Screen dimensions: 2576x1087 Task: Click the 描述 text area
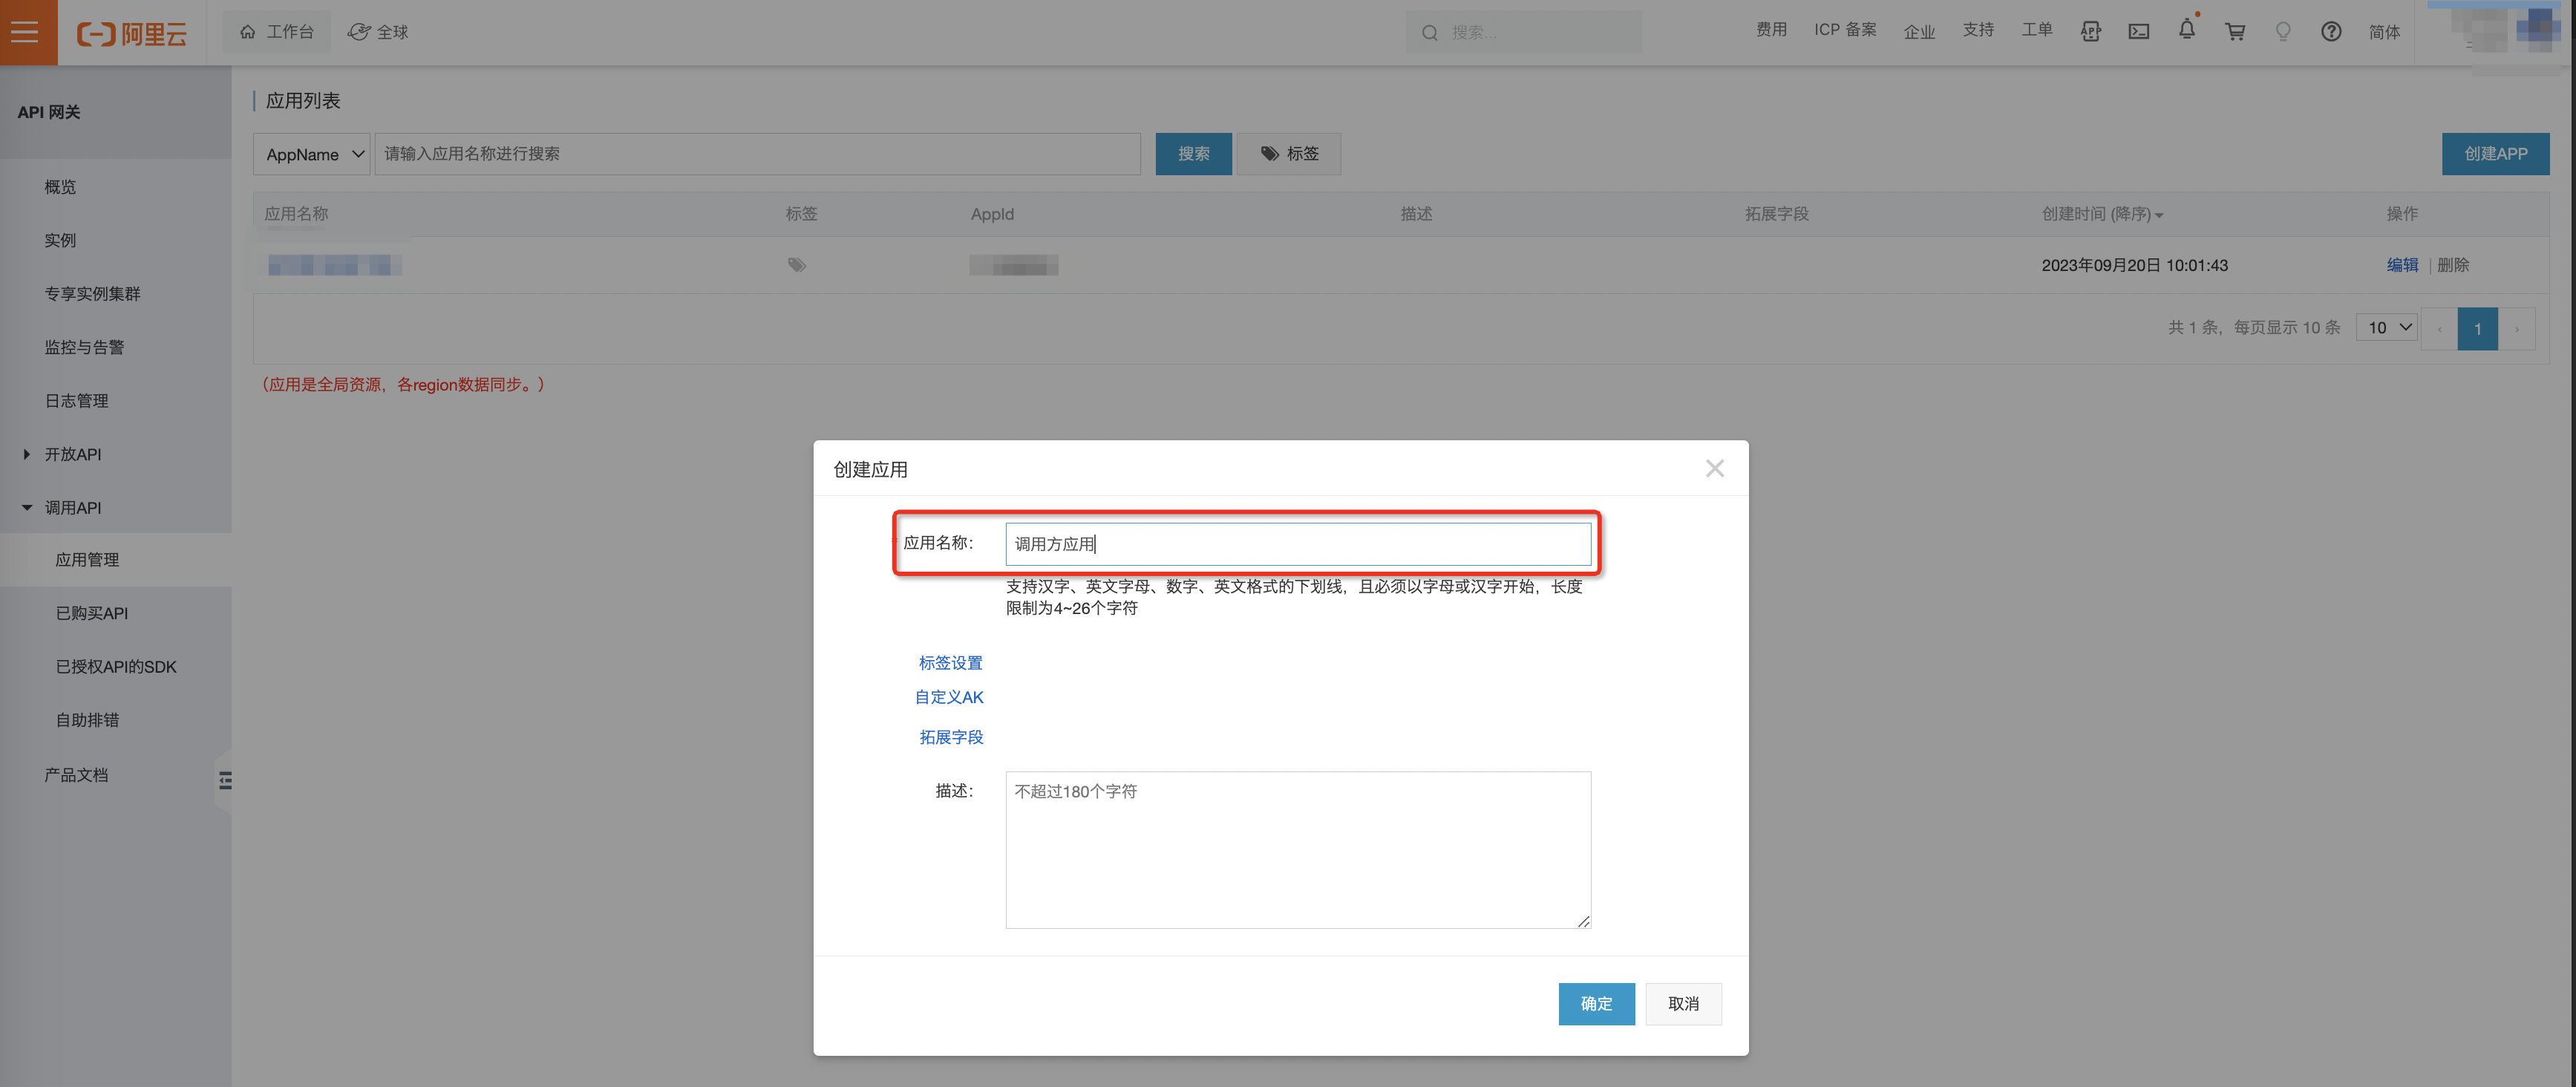[1297, 849]
